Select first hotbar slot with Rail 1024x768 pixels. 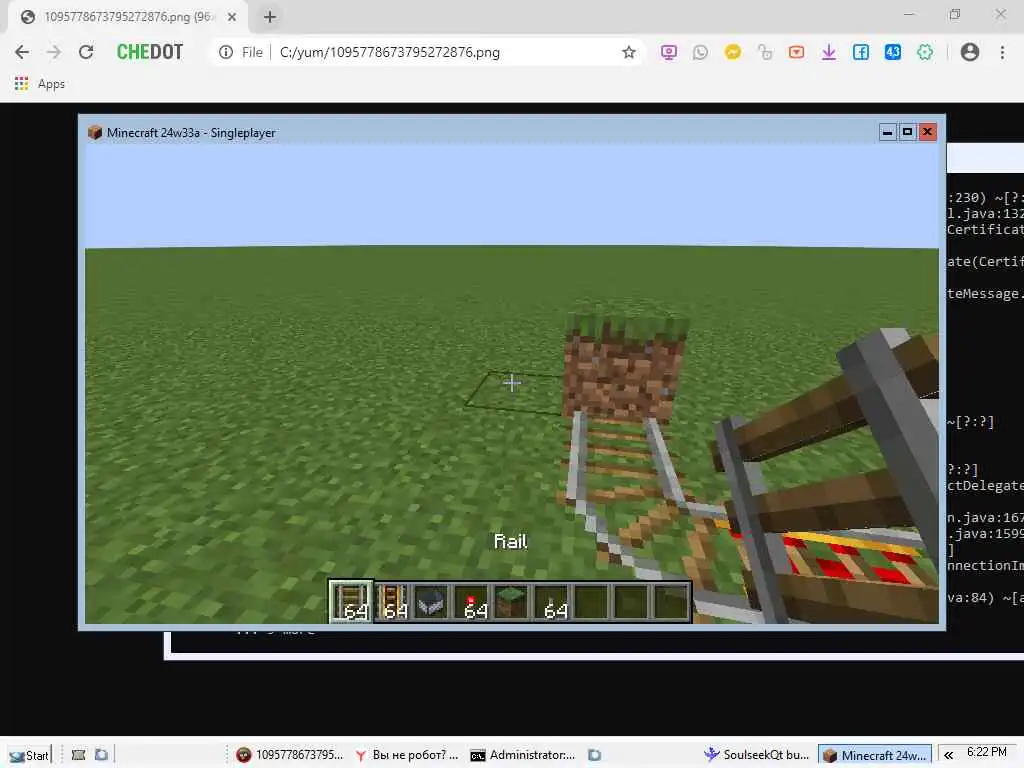[x=351, y=601]
